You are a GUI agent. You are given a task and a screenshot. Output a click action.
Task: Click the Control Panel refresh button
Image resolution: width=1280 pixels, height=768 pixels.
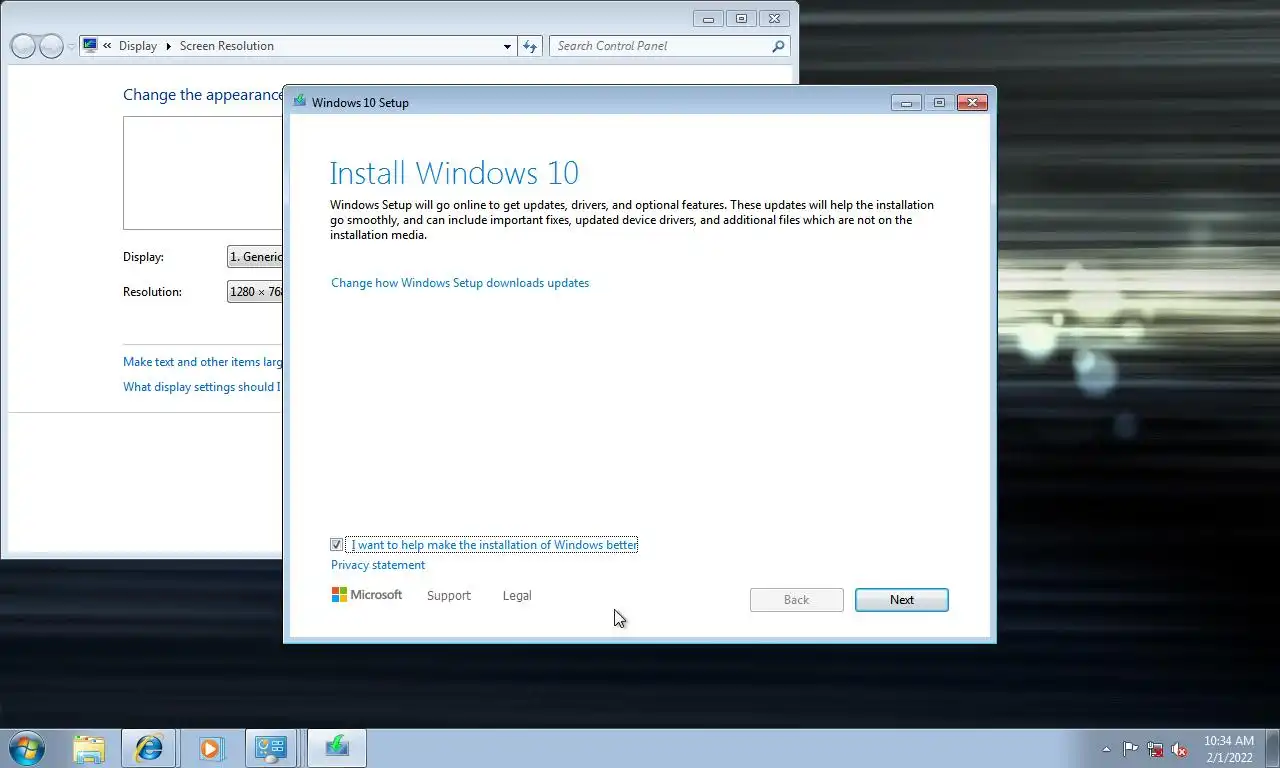(531, 46)
